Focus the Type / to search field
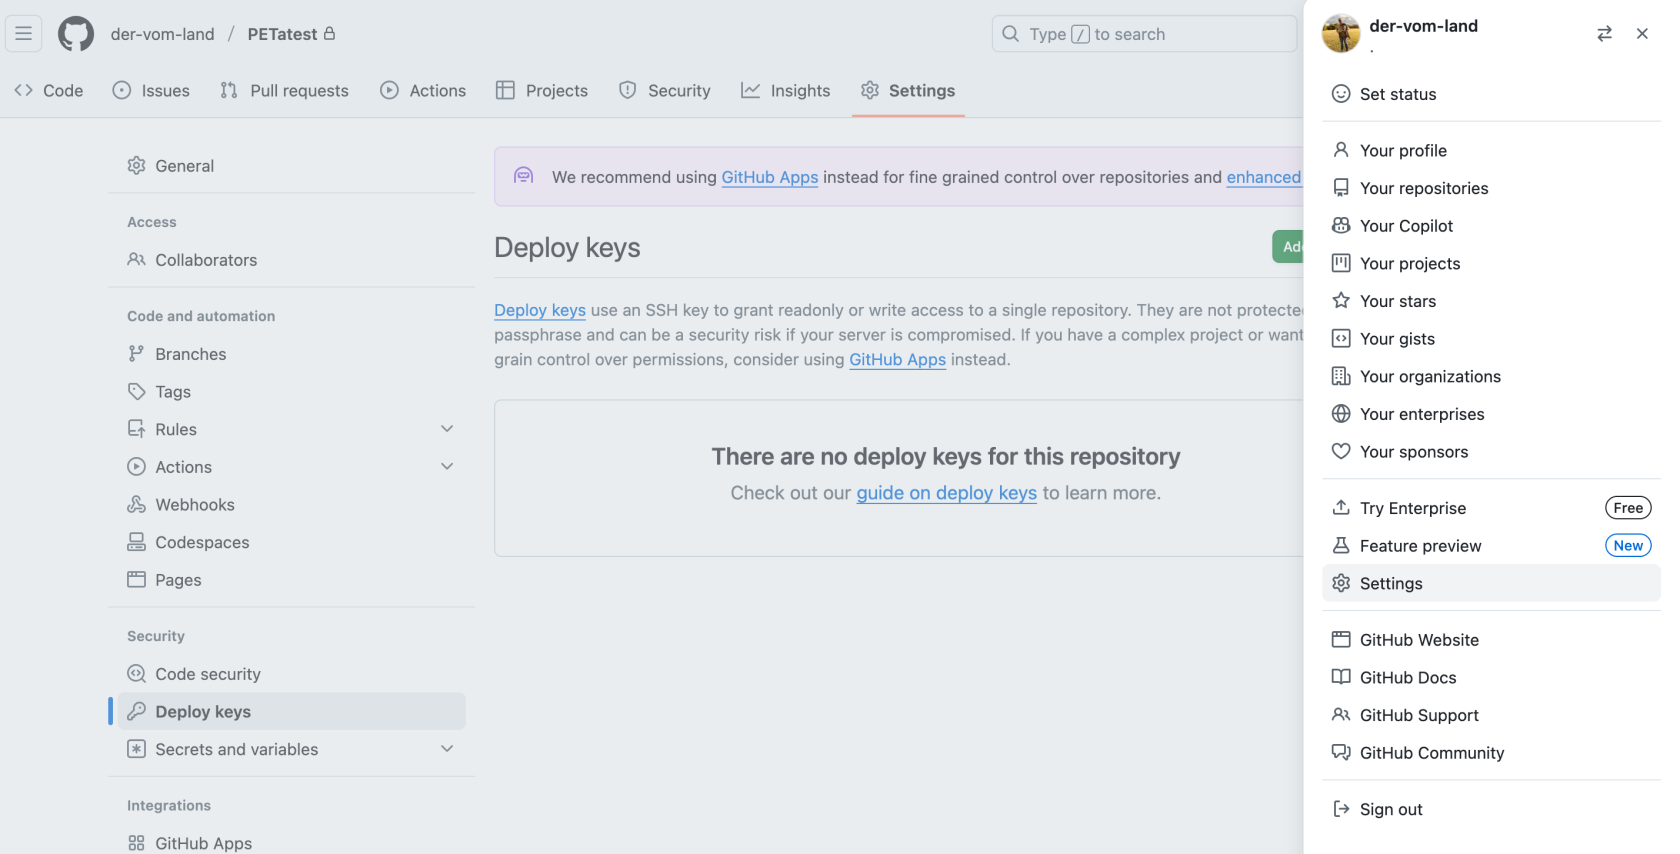The height and width of the screenshot is (854, 1680). coord(1144,34)
